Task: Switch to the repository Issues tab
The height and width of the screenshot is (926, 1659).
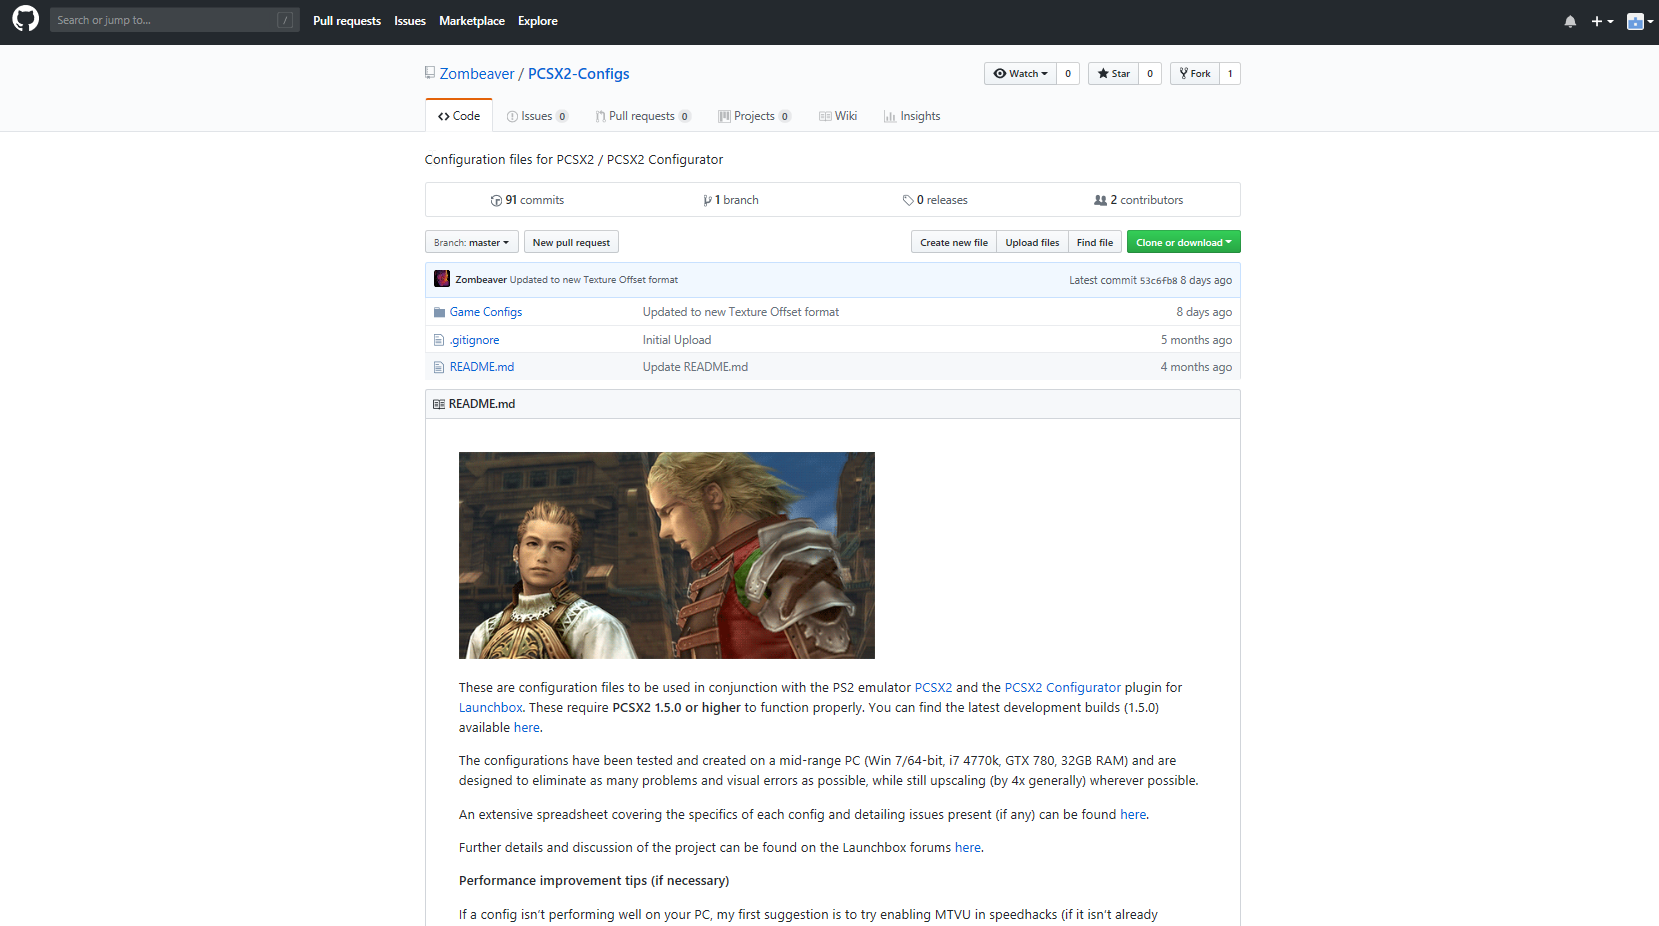Action: click(537, 116)
